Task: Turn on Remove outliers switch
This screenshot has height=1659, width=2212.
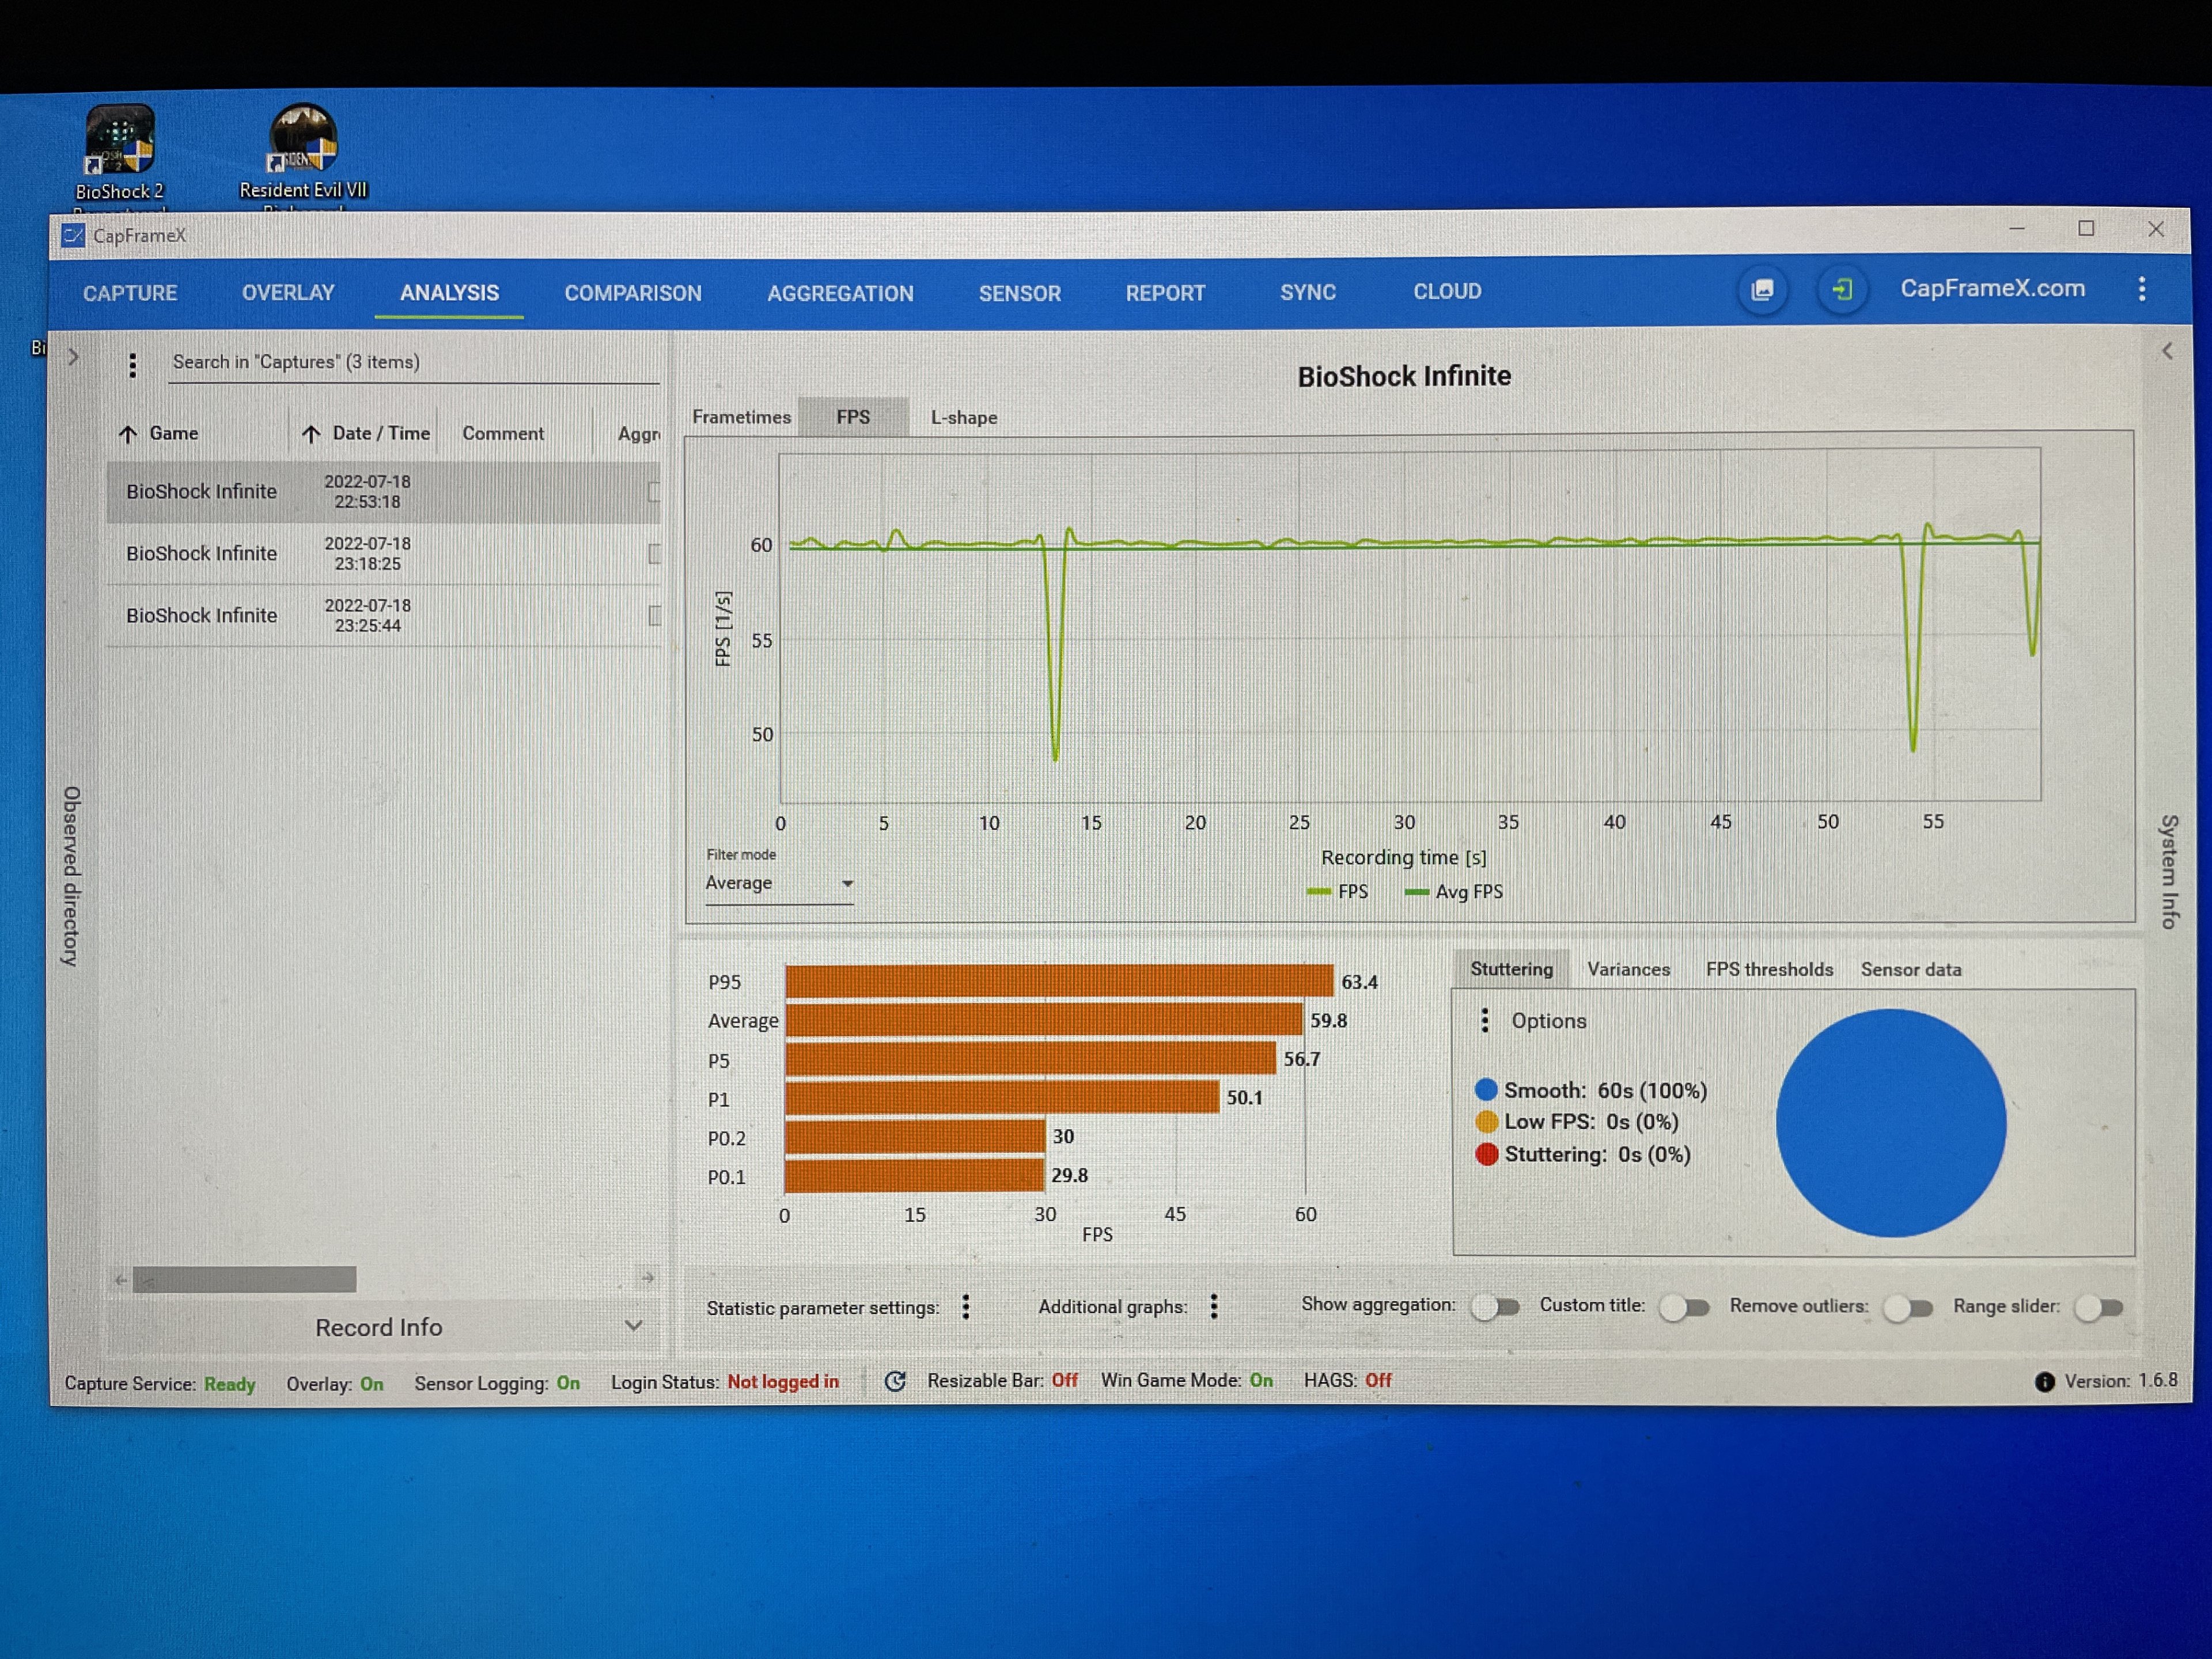Action: point(1907,1308)
